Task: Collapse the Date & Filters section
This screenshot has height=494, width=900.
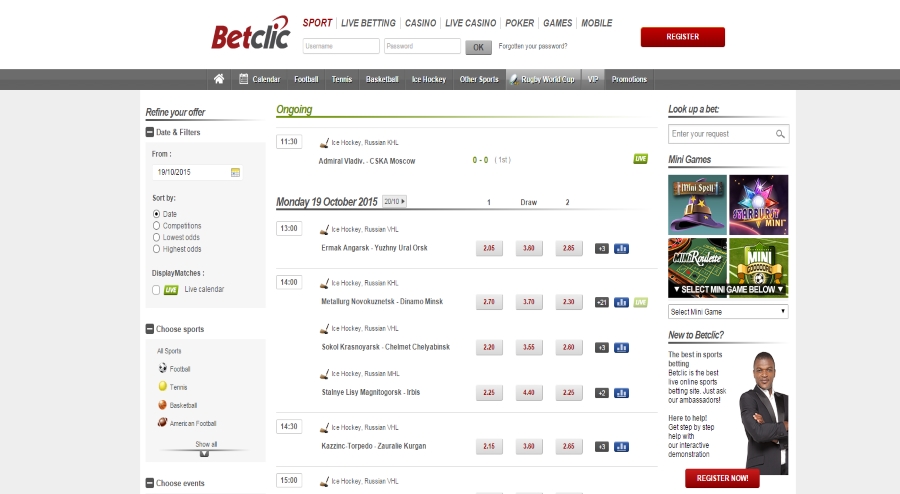Action: (150, 133)
